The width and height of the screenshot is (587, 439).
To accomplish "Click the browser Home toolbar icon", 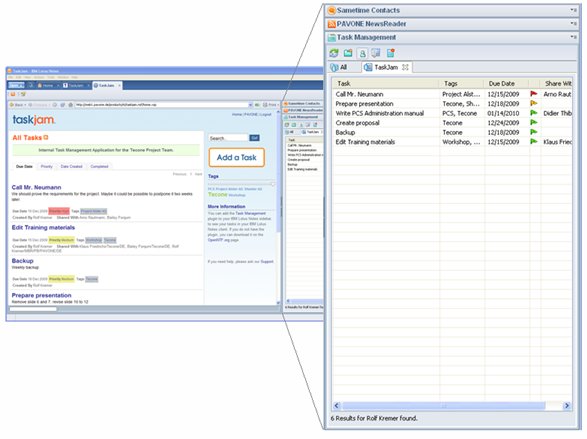I will click(x=70, y=105).
